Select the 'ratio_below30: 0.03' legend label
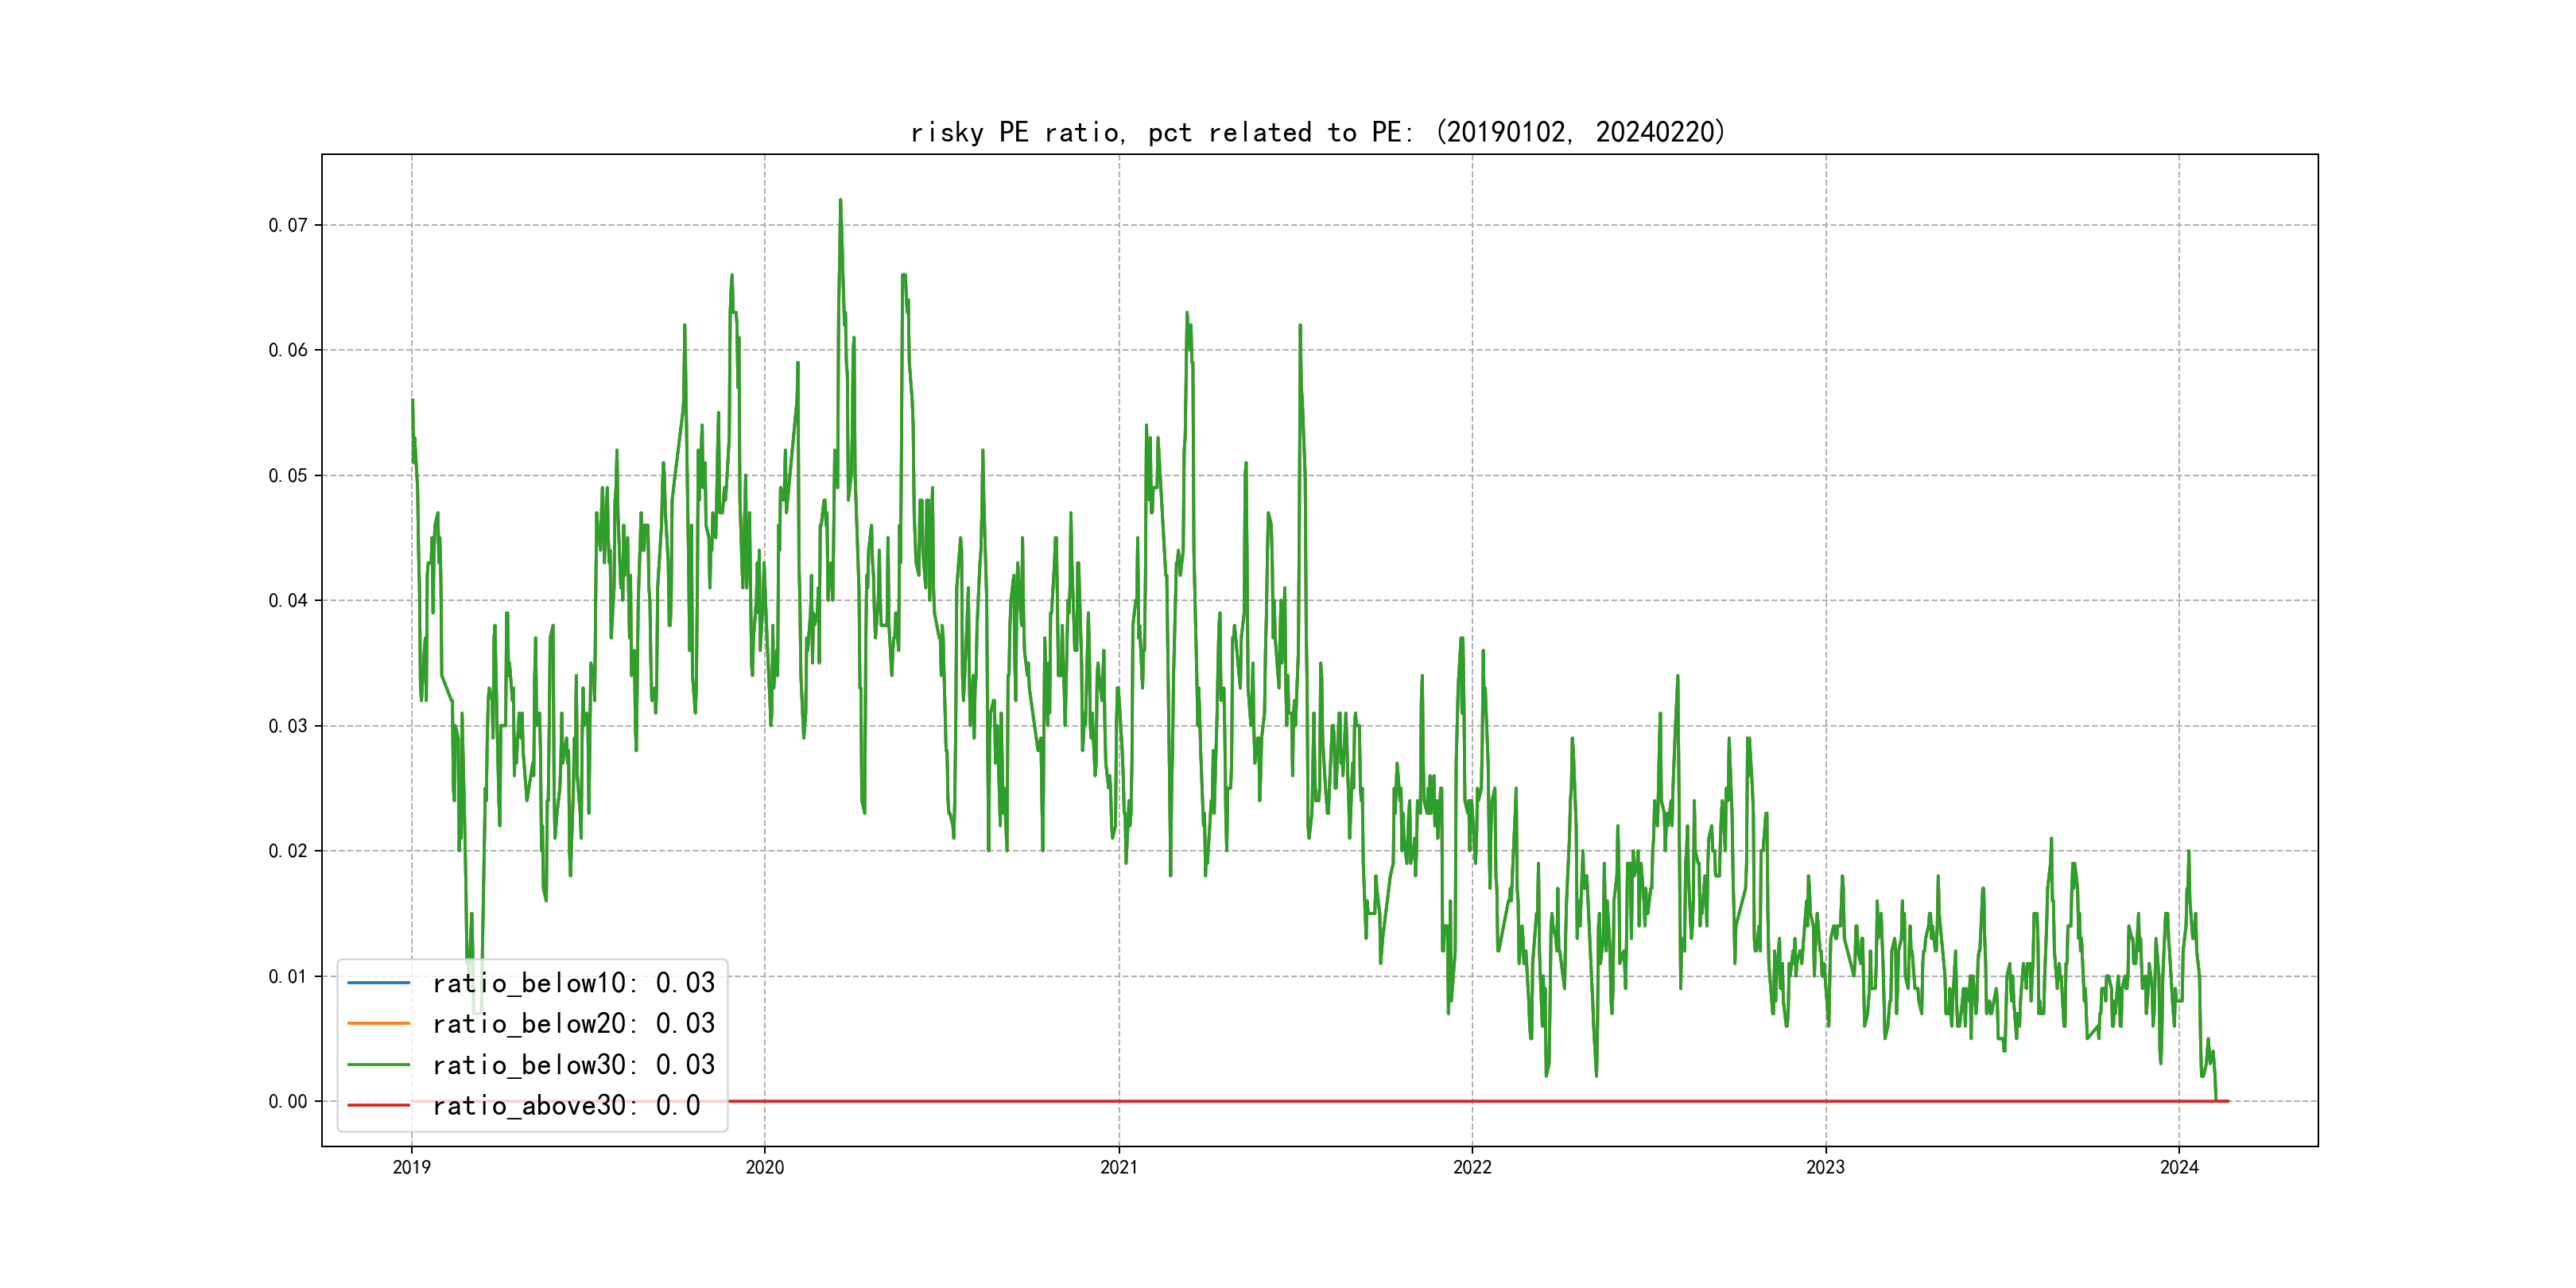This screenshot has height=1288, width=2576. pyautogui.click(x=573, y=1065)
